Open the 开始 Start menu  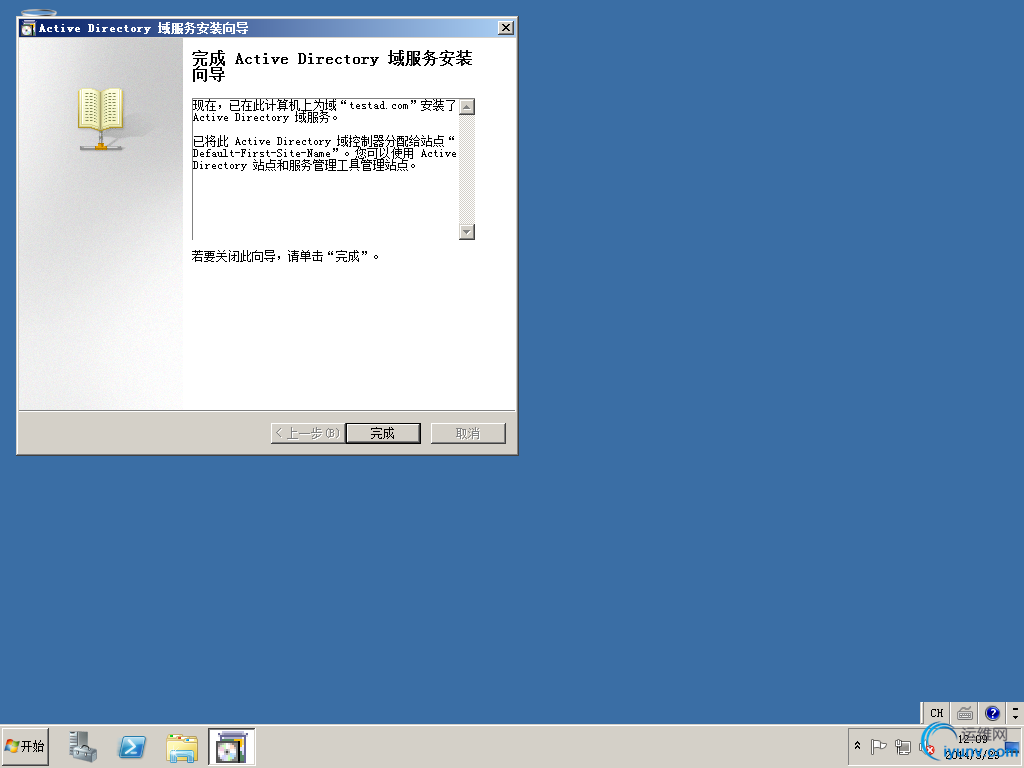click(25, 746)
